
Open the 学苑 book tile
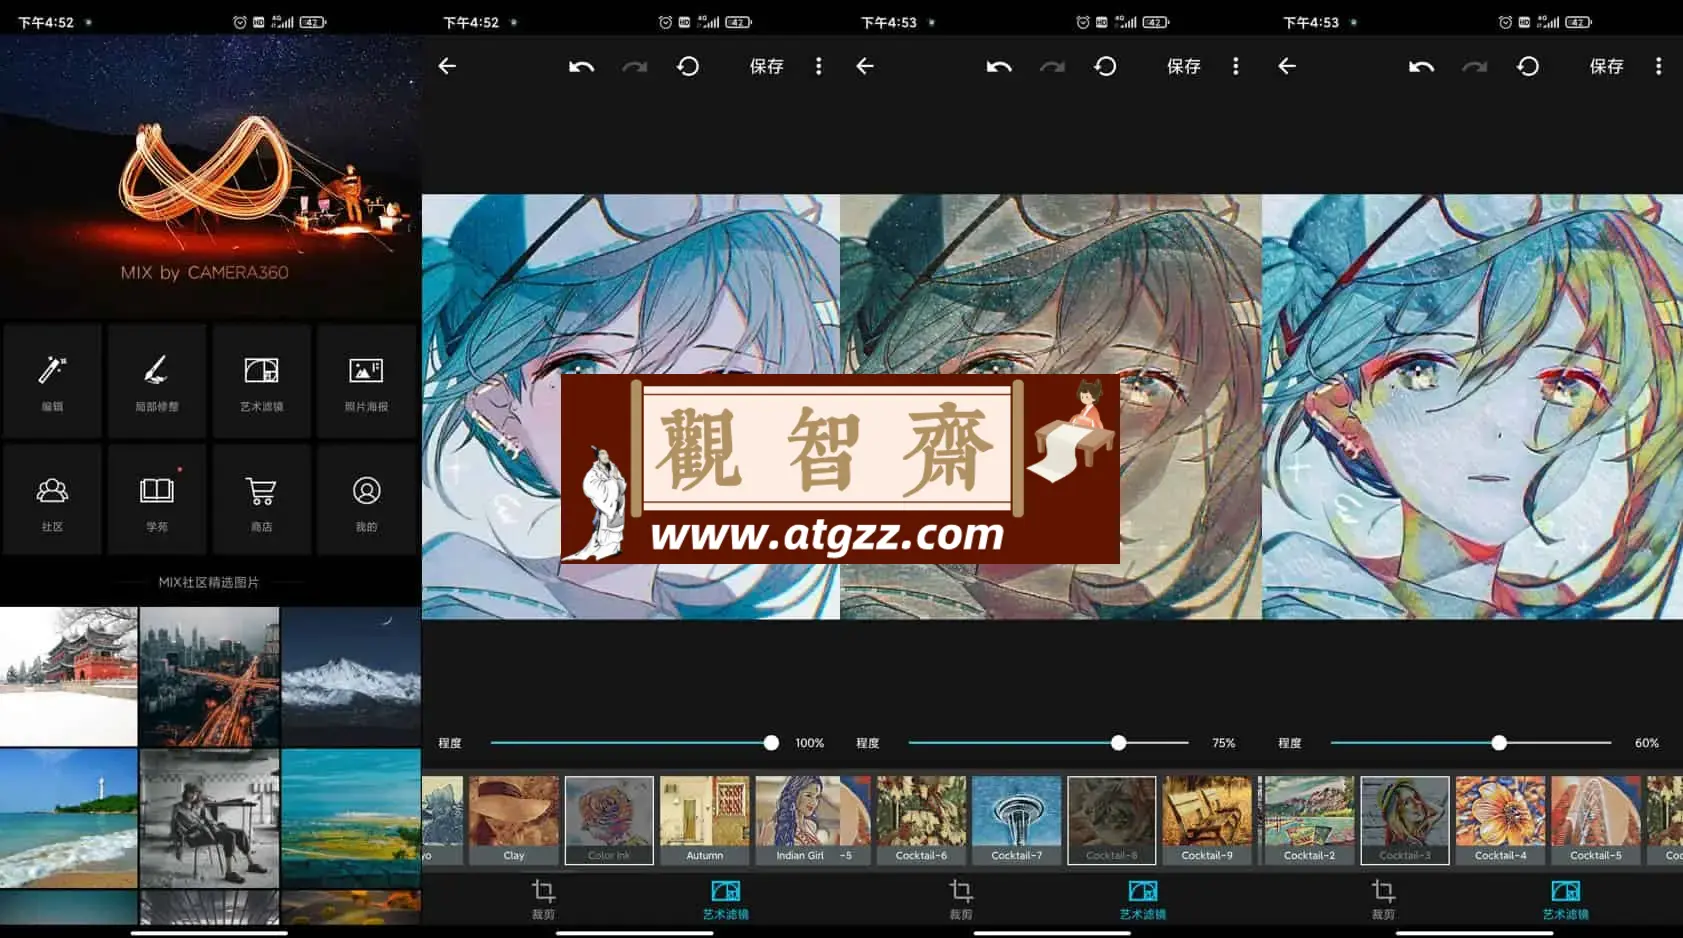pyautogui.click(x=157, y=500)
